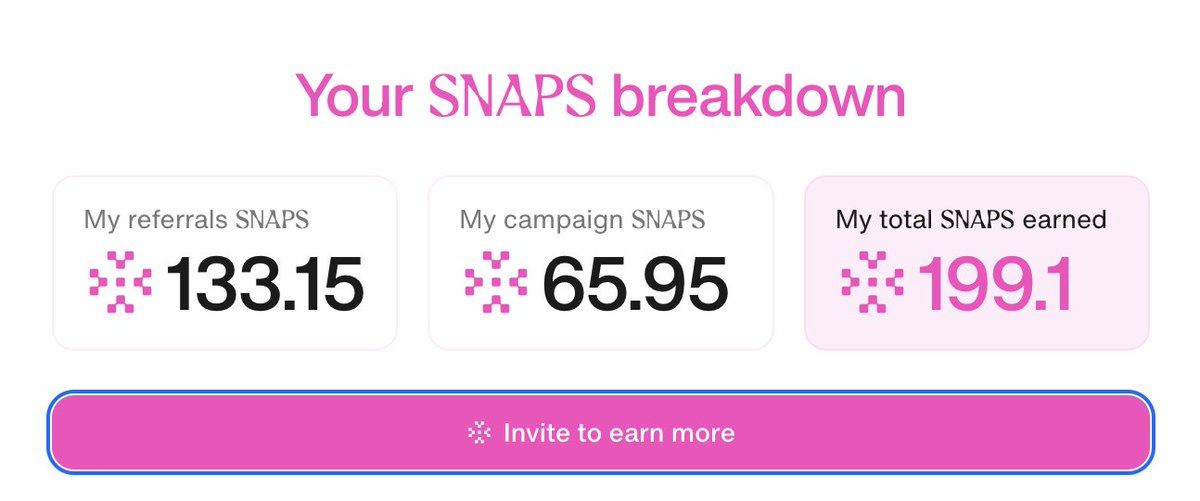
Task: Click the "My referrals SNAPS" label
Action: [x=196, y=219]
